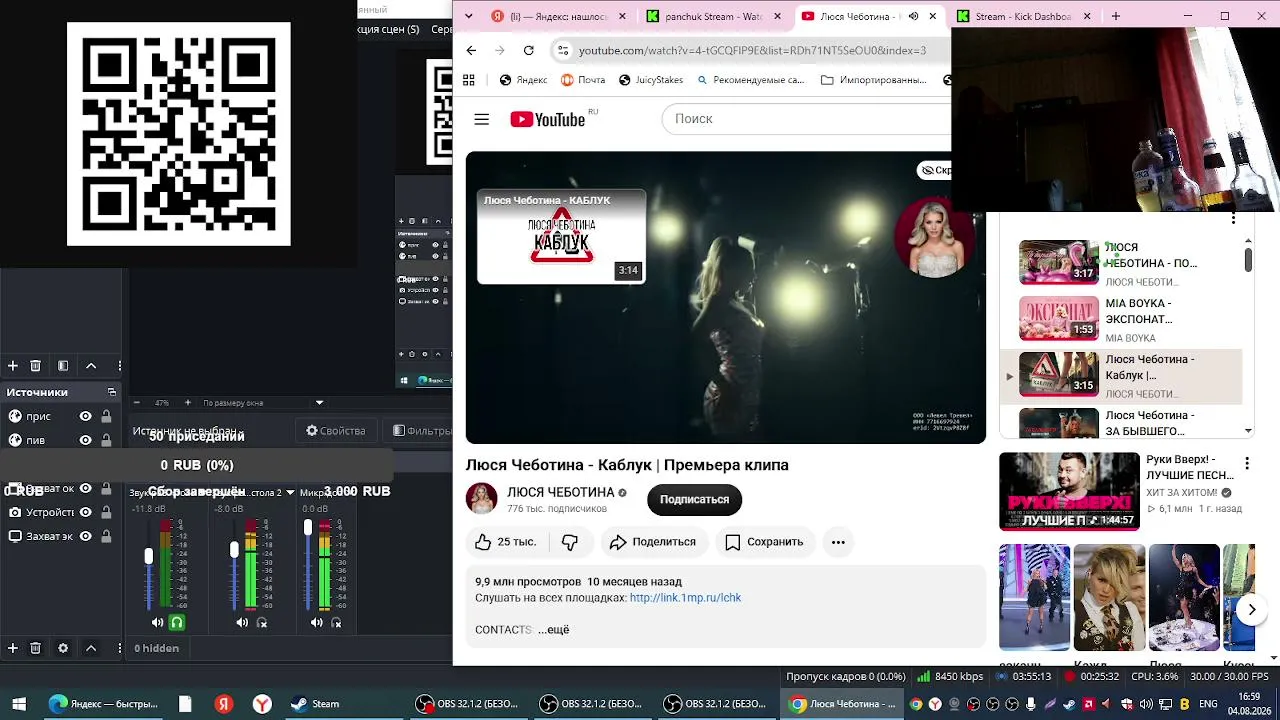This screenshot has height=720, width=1280.
Task: Open the Chrome tab search chevron
Action: click(471, 16)
